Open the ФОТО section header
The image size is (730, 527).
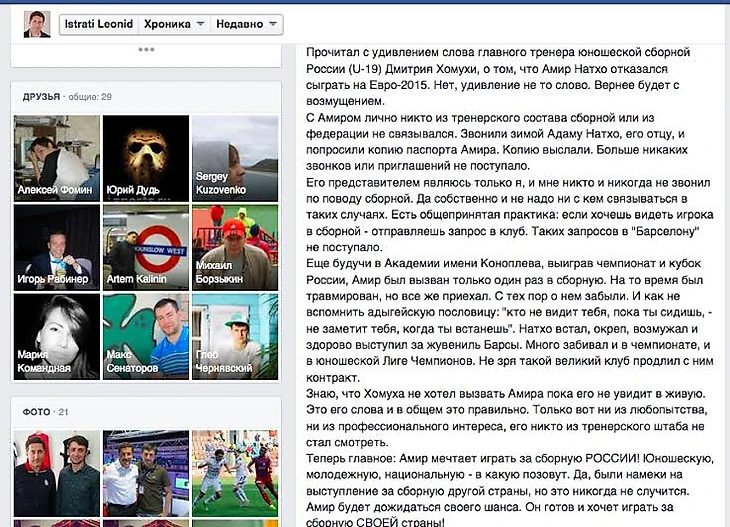(38, 411)
